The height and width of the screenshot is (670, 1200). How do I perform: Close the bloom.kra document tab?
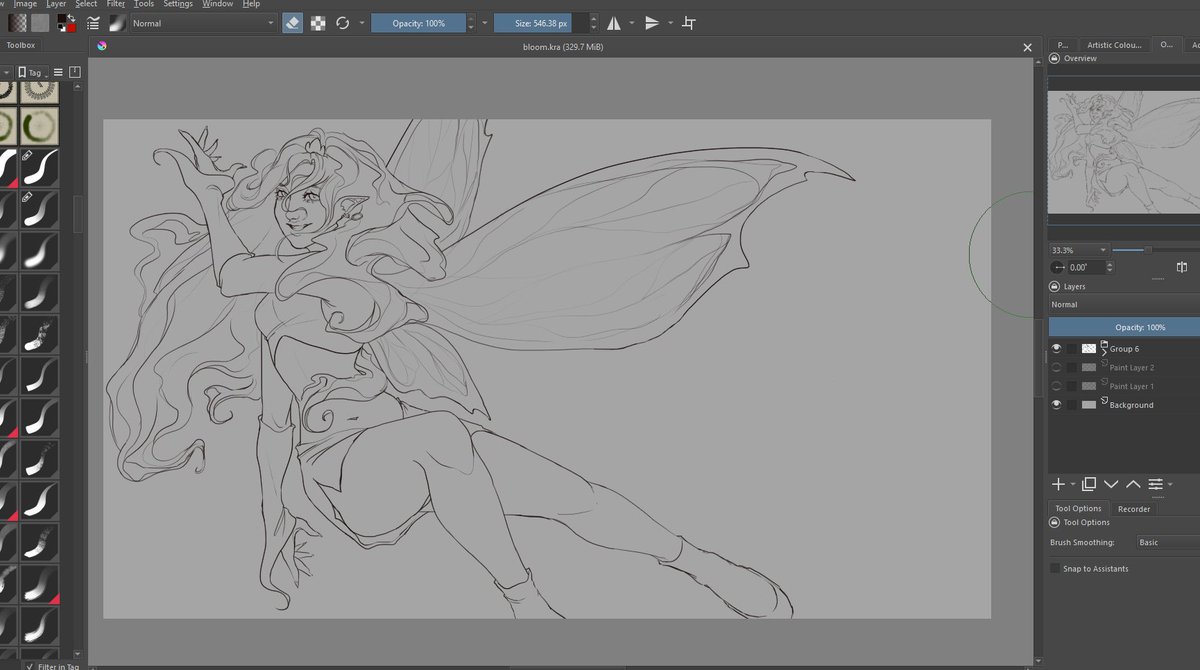tap(1027, 47)
